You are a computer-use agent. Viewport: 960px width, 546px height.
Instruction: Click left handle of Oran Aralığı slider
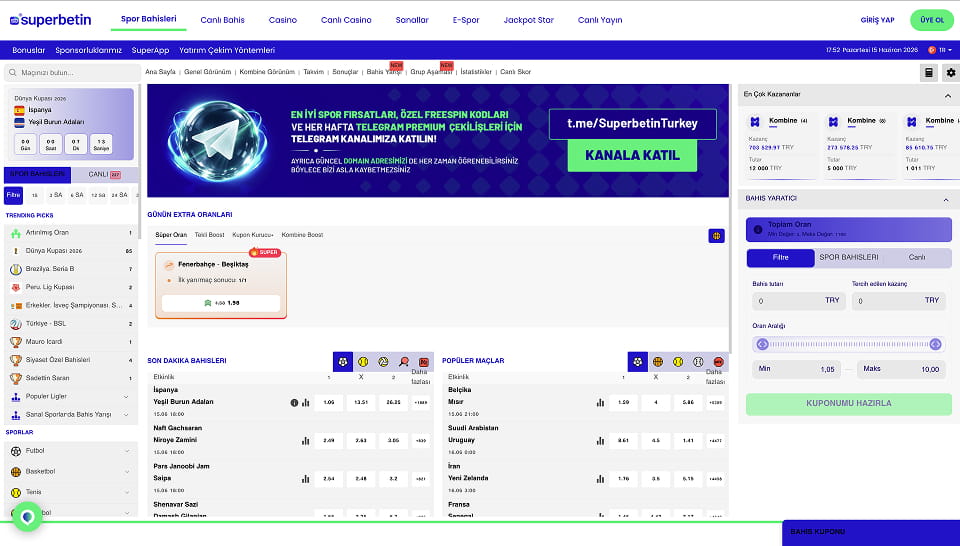point(762,345)
